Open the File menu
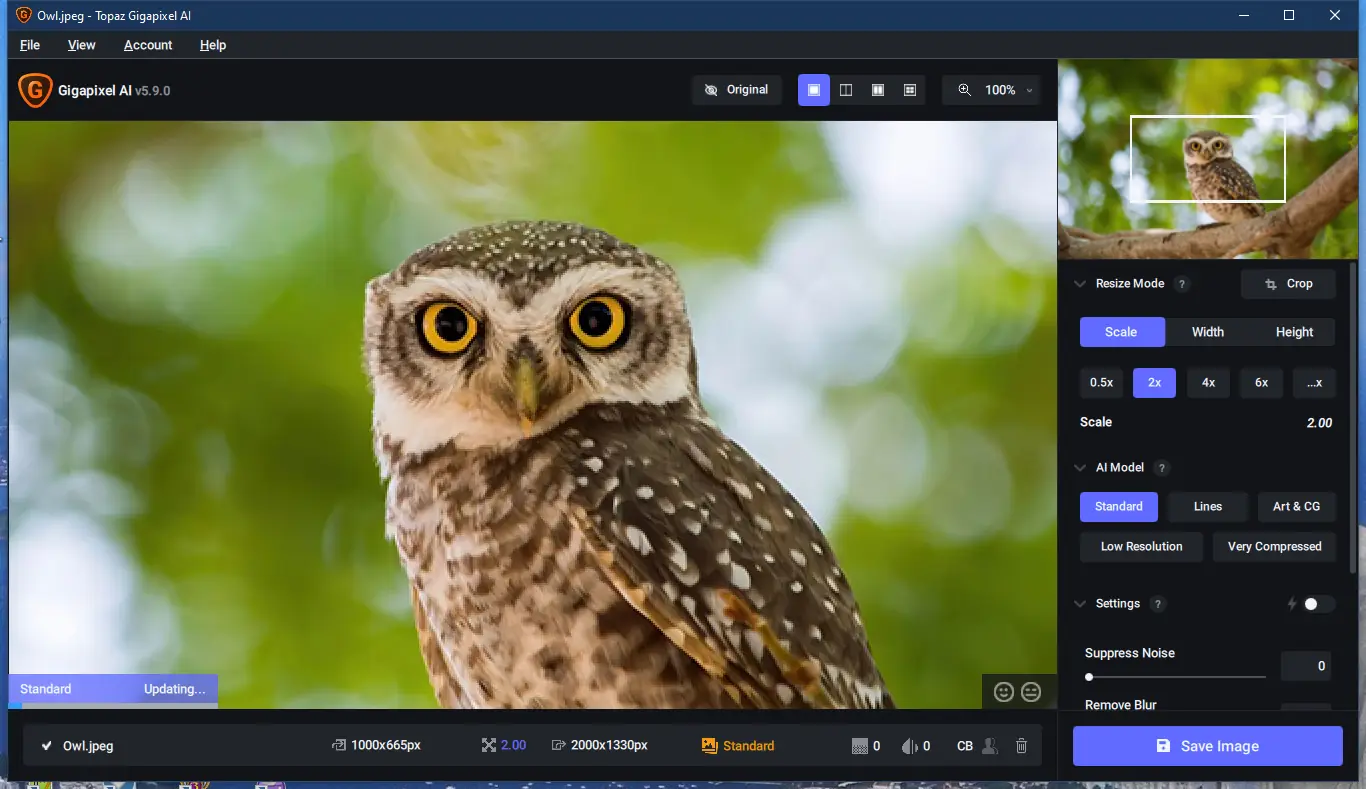Screen dimensions: 1366x789 pos(30,45)
